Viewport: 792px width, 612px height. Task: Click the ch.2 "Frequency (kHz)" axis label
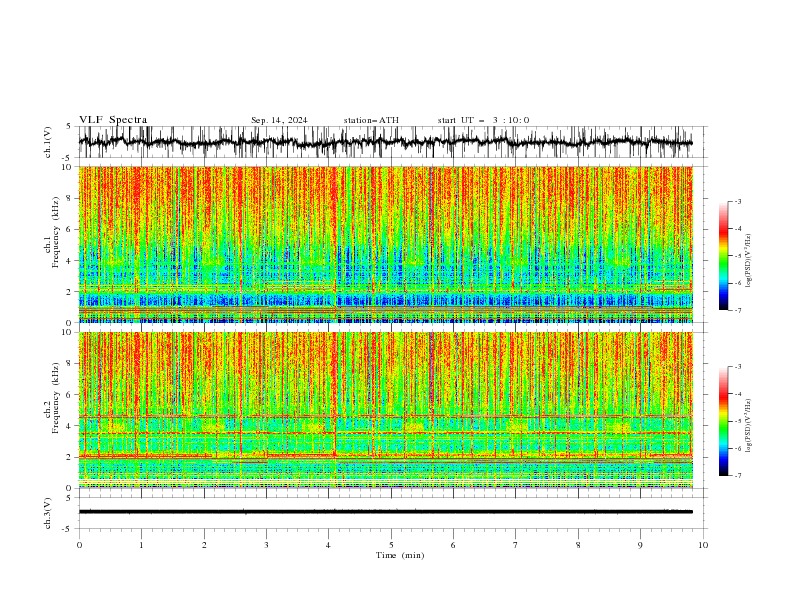point(57,398)
